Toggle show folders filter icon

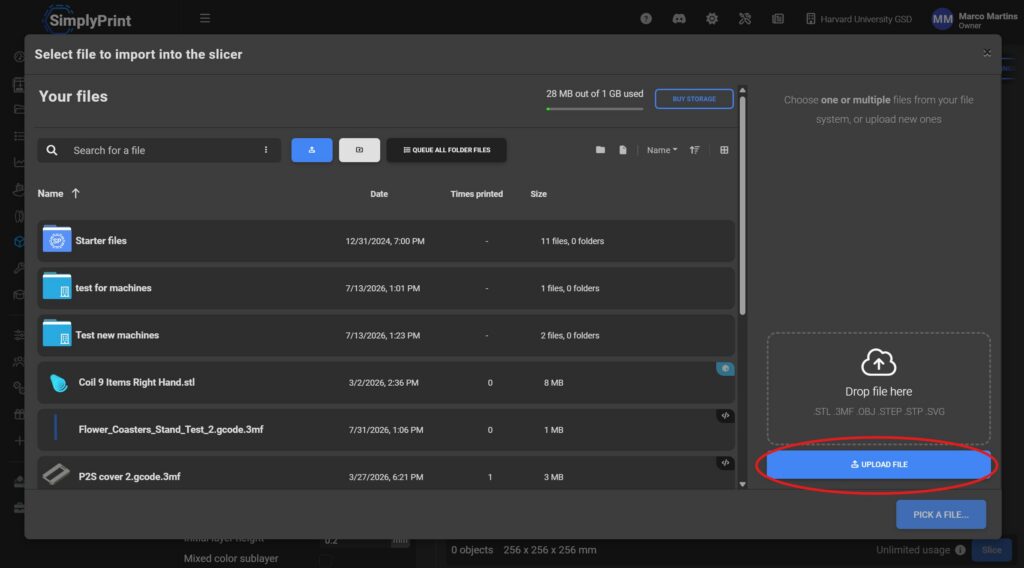[x=600, y=150]
